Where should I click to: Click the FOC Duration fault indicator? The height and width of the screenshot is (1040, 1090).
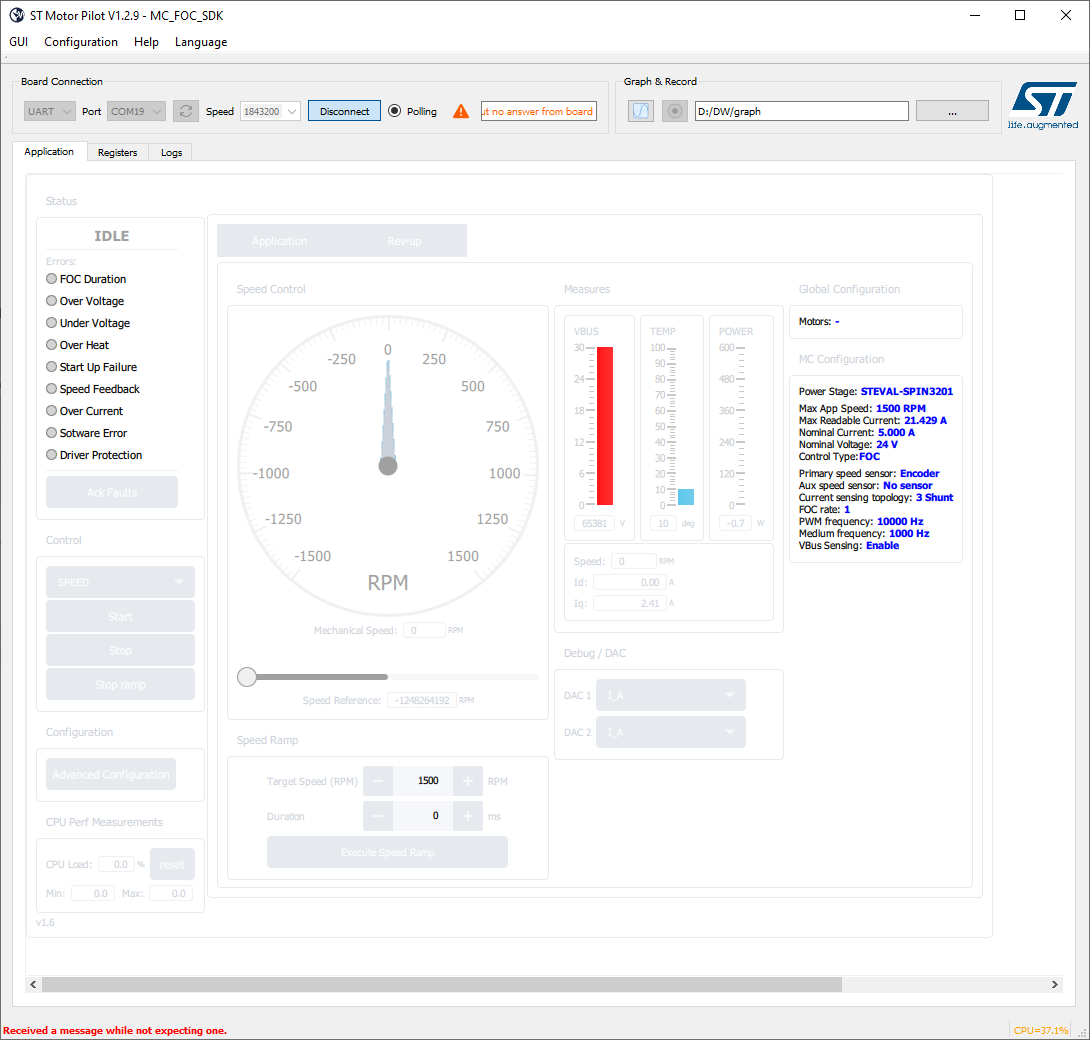(x=51, y=278)
